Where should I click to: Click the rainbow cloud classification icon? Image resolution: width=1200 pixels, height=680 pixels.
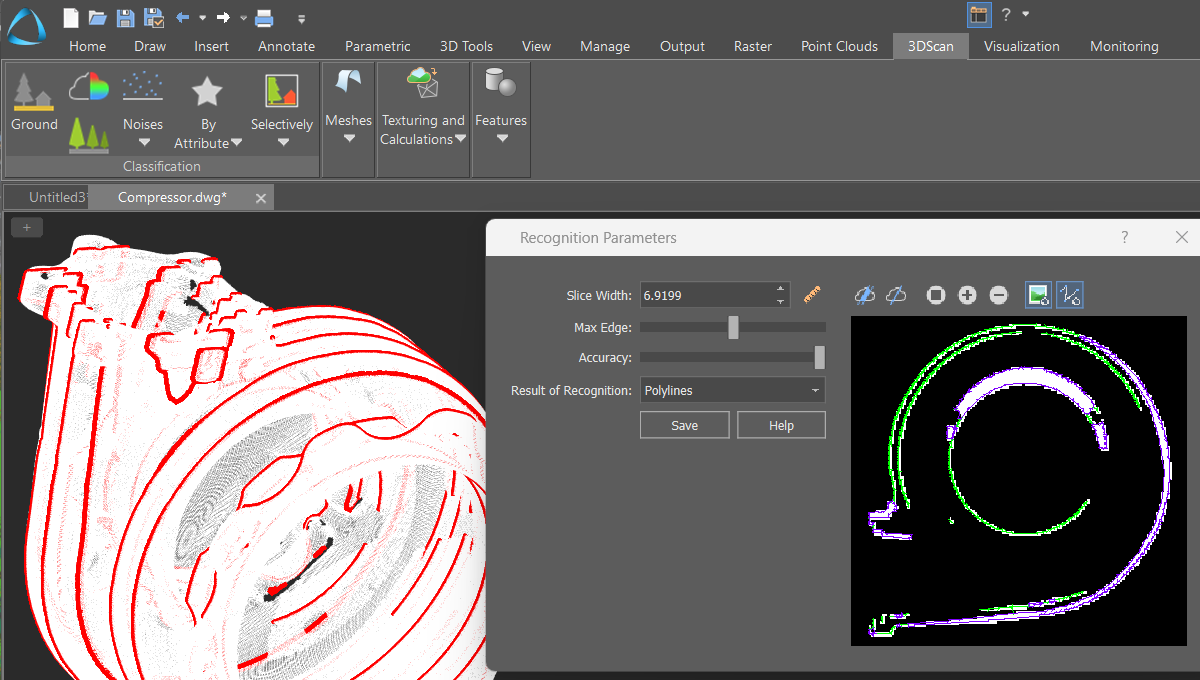pyautogui.click(x=89, y=88)
